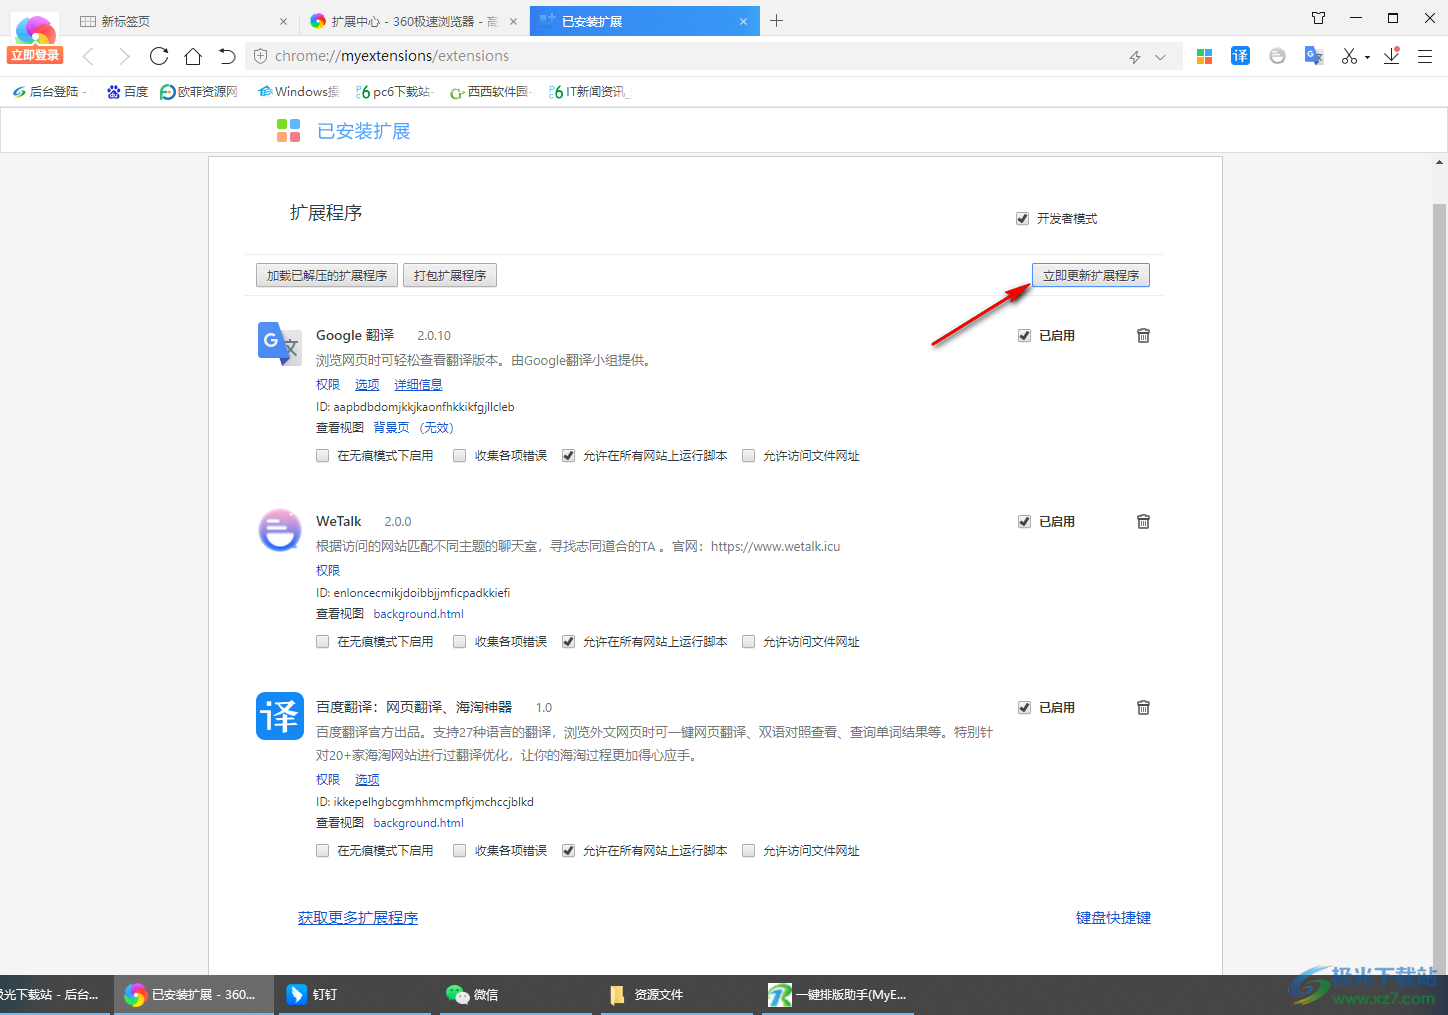Open Google 翻译 选项 link
This screenshot has height=1015, width=1448.
[x=367, y=385]
